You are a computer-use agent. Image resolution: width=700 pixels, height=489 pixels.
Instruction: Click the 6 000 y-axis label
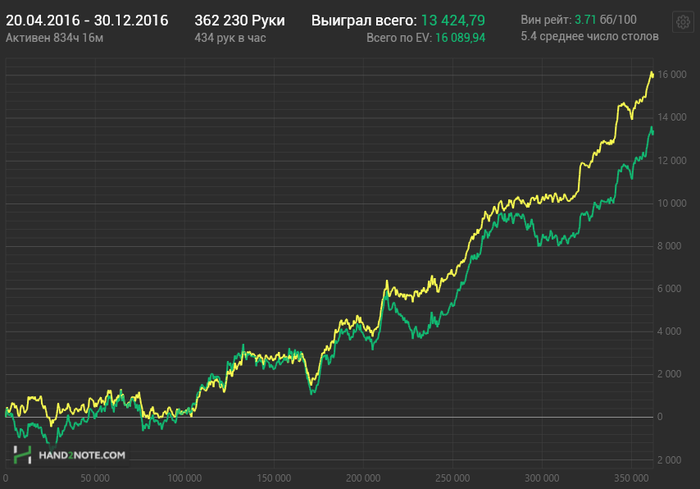click(669, 289)
